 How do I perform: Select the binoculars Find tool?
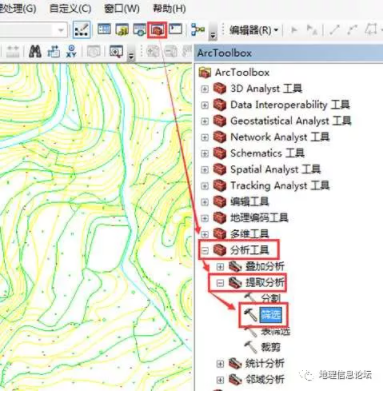35,52
